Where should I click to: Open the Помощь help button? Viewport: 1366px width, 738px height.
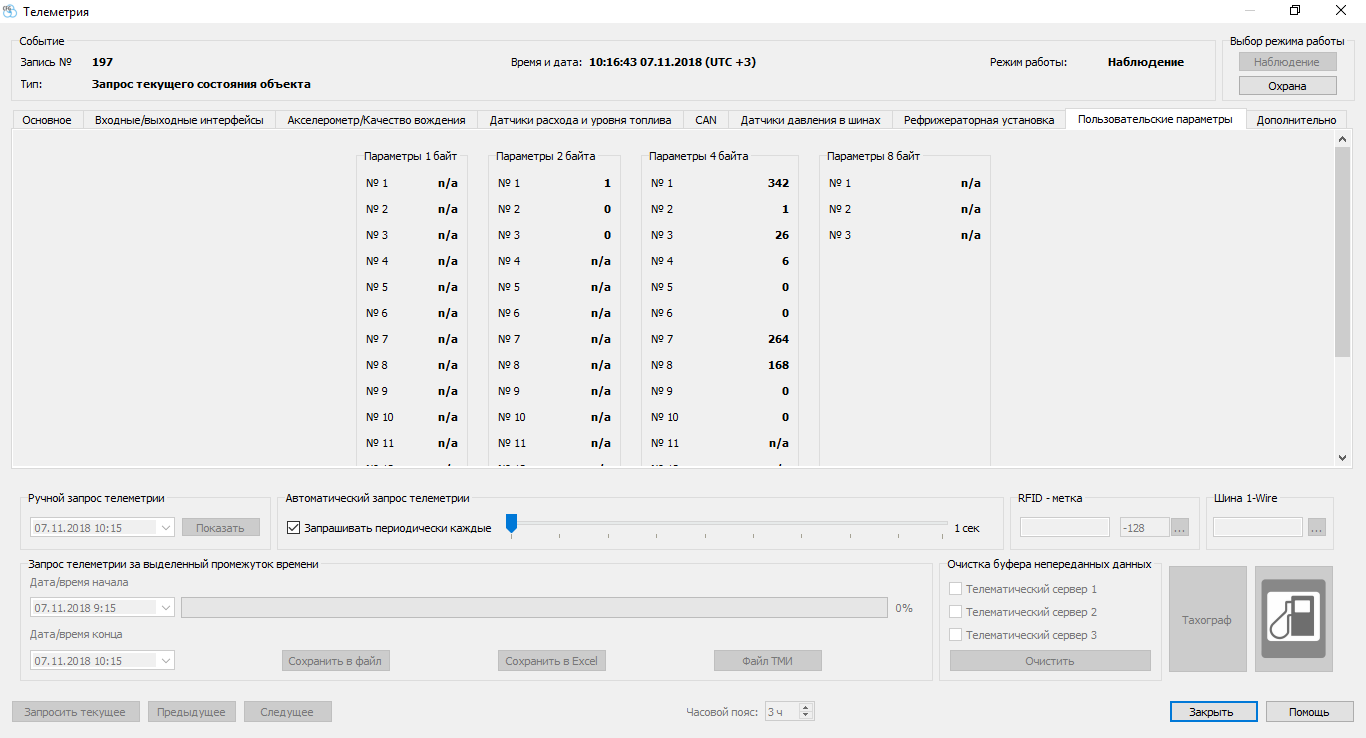tap(1308, 712)
